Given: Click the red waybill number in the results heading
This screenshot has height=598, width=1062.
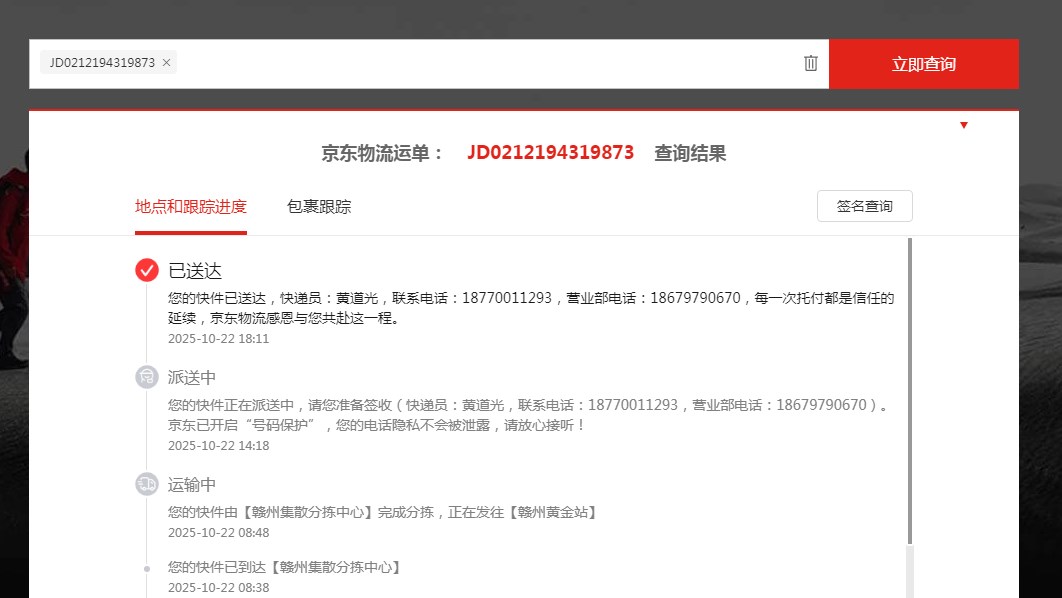Looking at the screenshot, I should coord(550,153).
